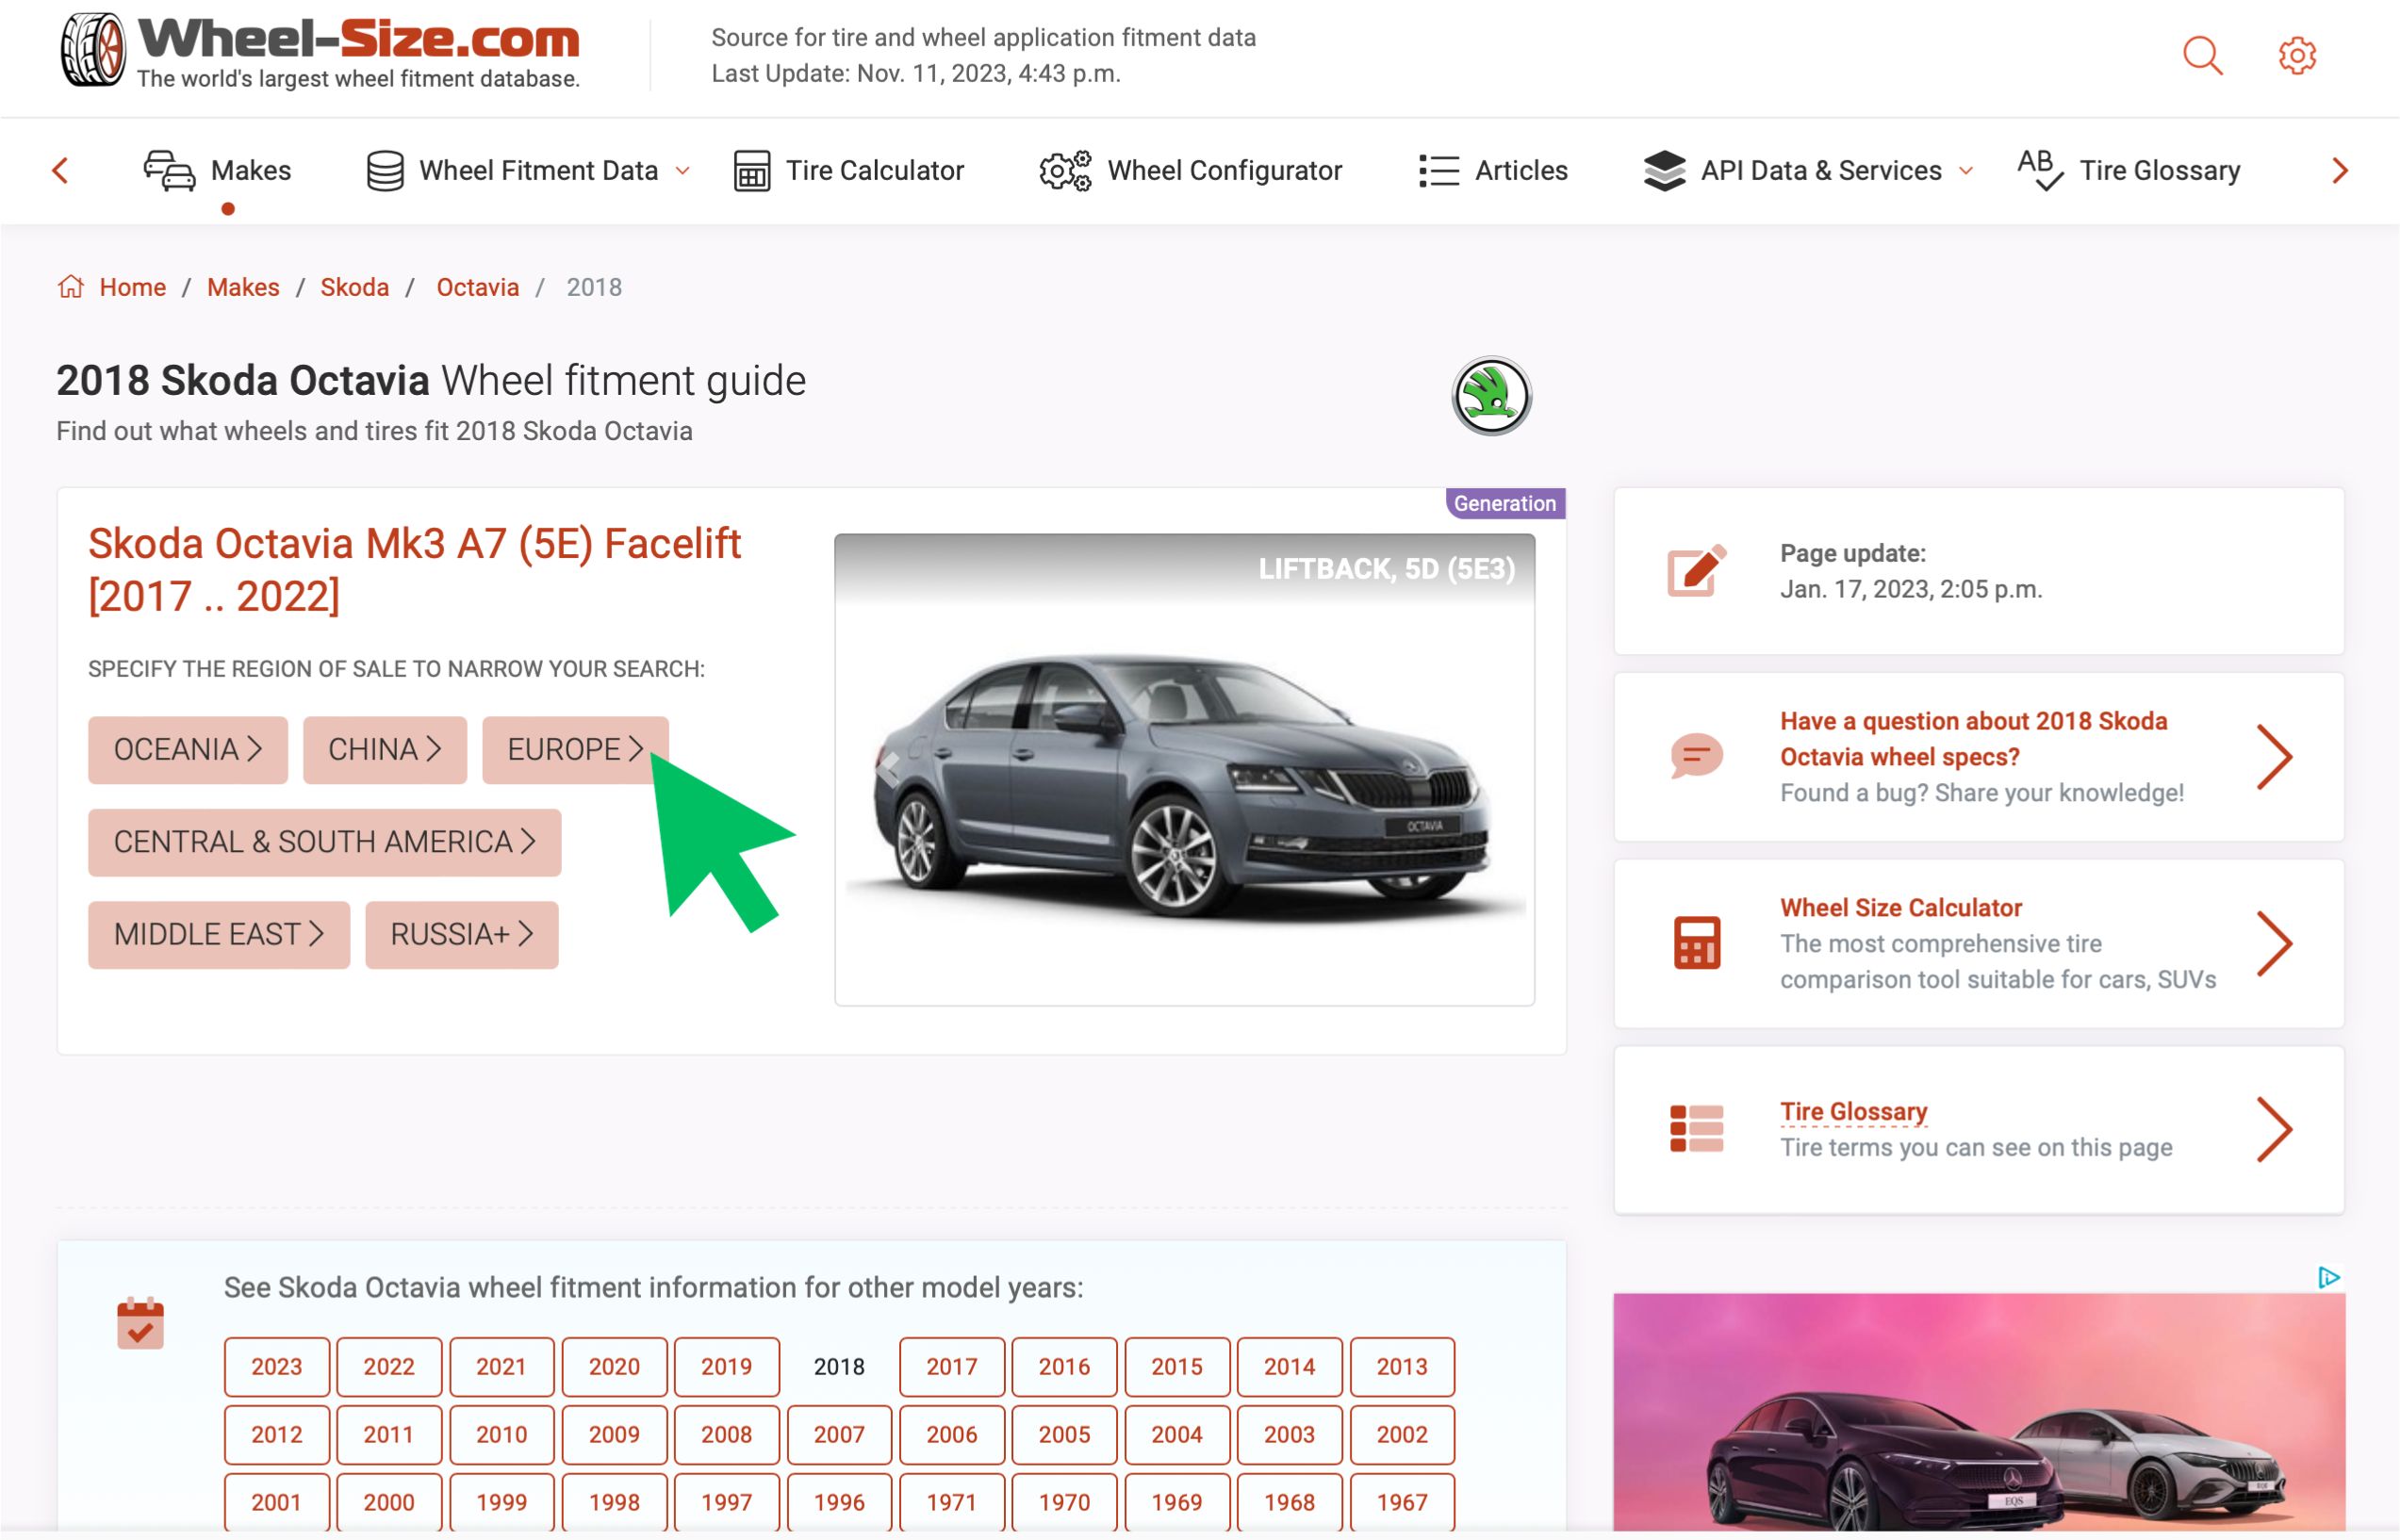Click the Wheel Fitment Data database icon

pos(385,171)
